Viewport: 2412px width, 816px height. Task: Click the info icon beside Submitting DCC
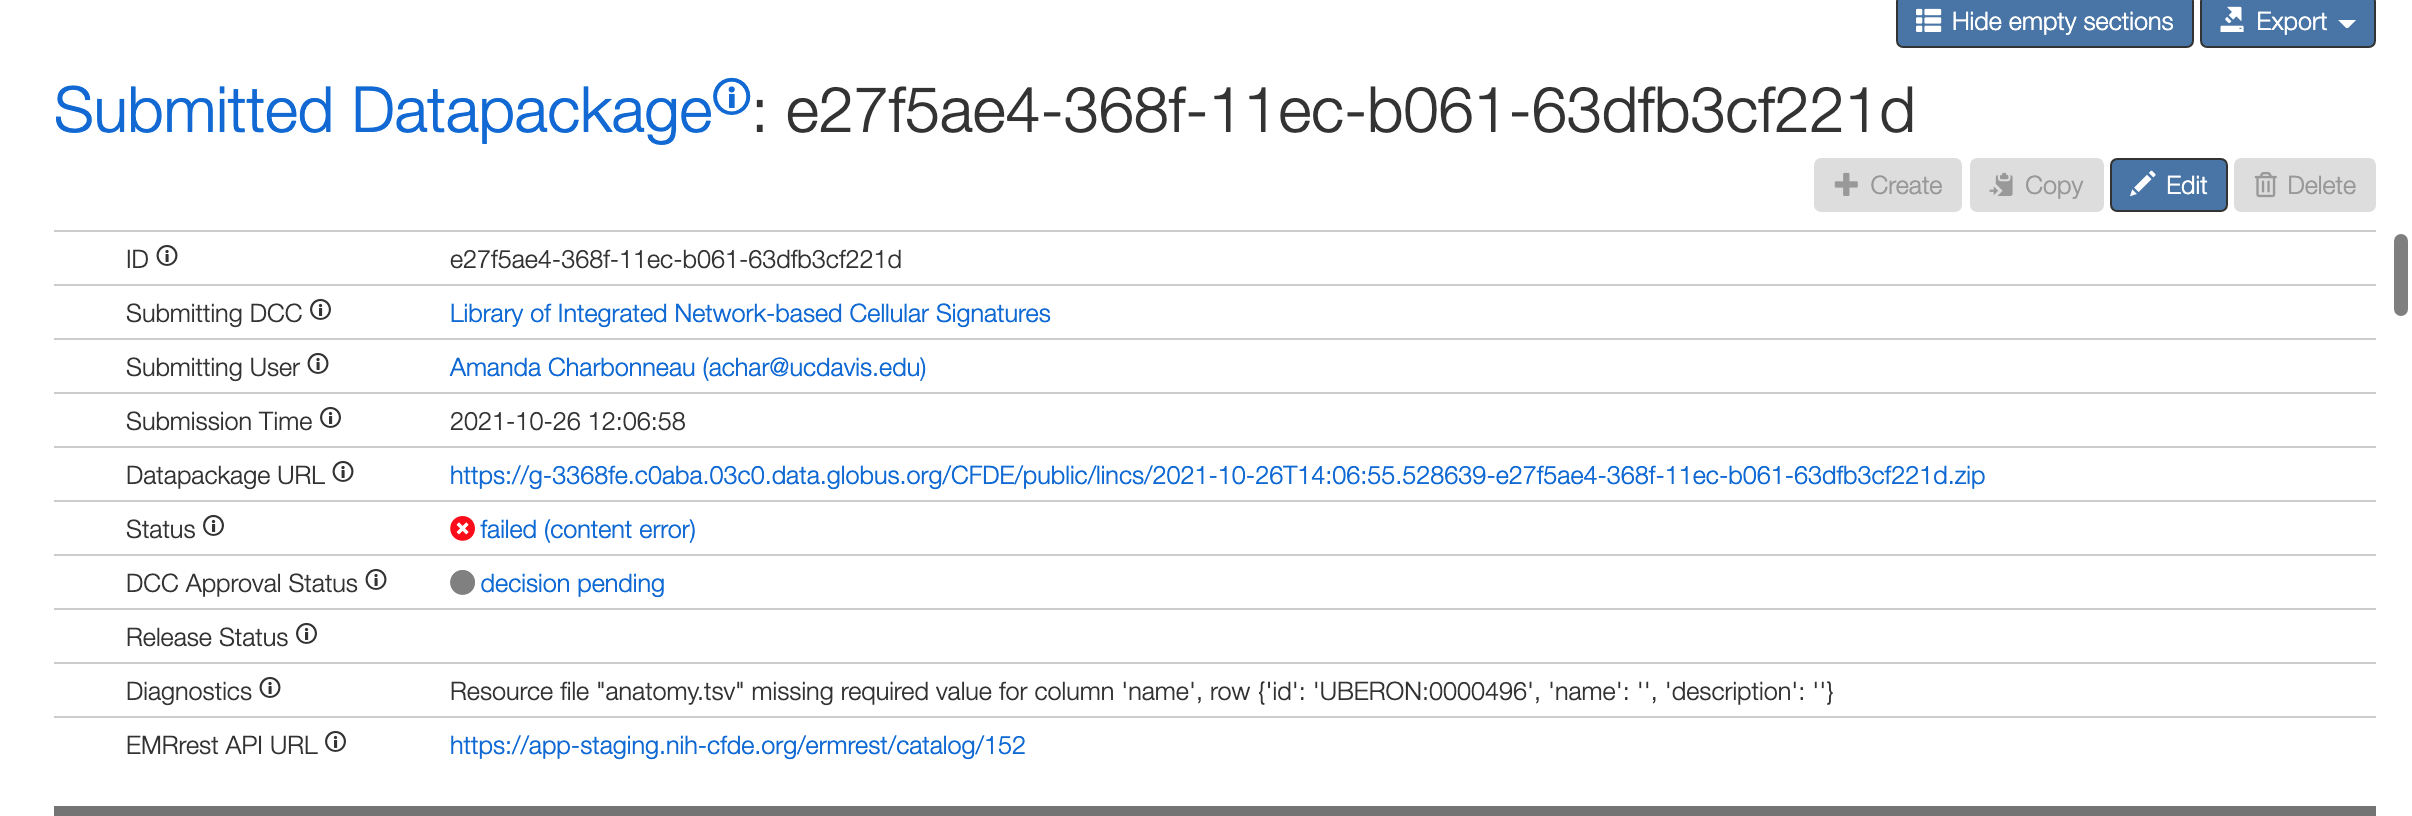(x=320, y=310)
